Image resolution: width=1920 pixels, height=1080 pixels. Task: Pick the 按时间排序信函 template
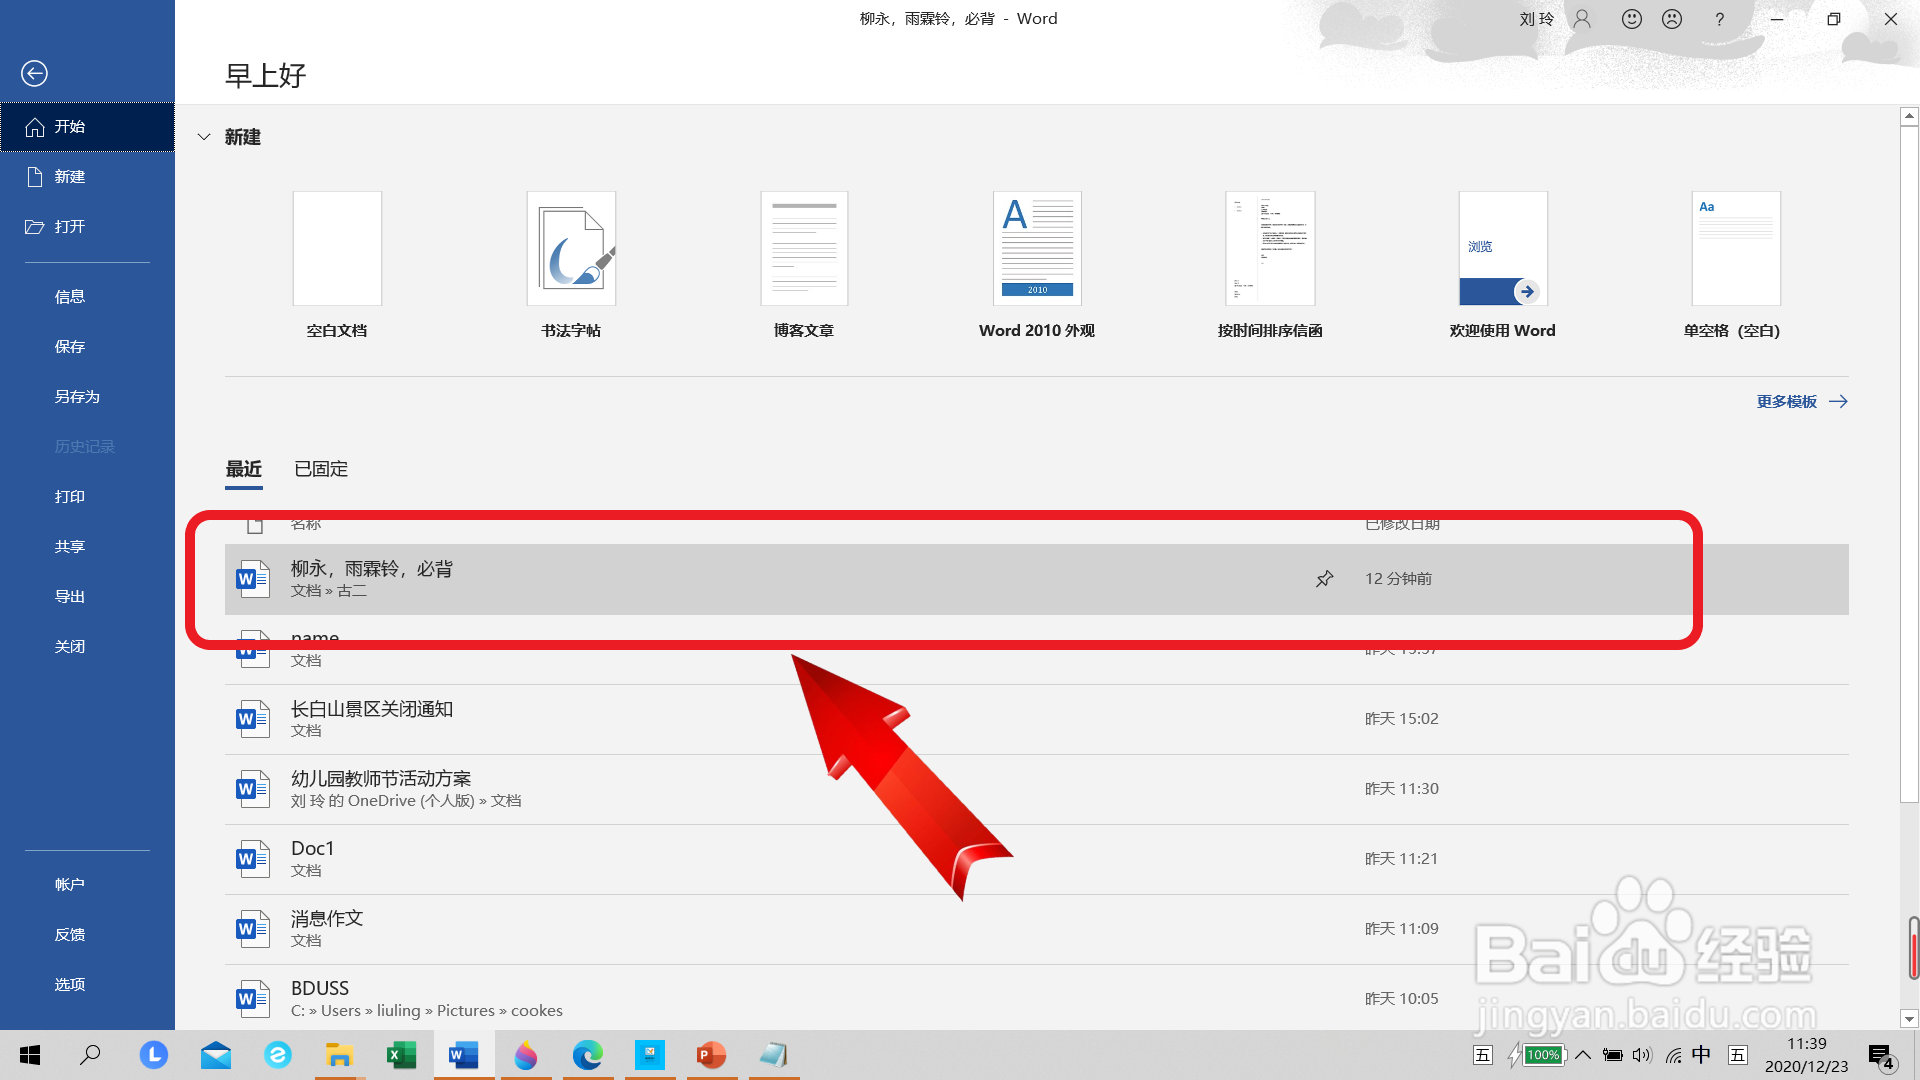click(1270, 265)
